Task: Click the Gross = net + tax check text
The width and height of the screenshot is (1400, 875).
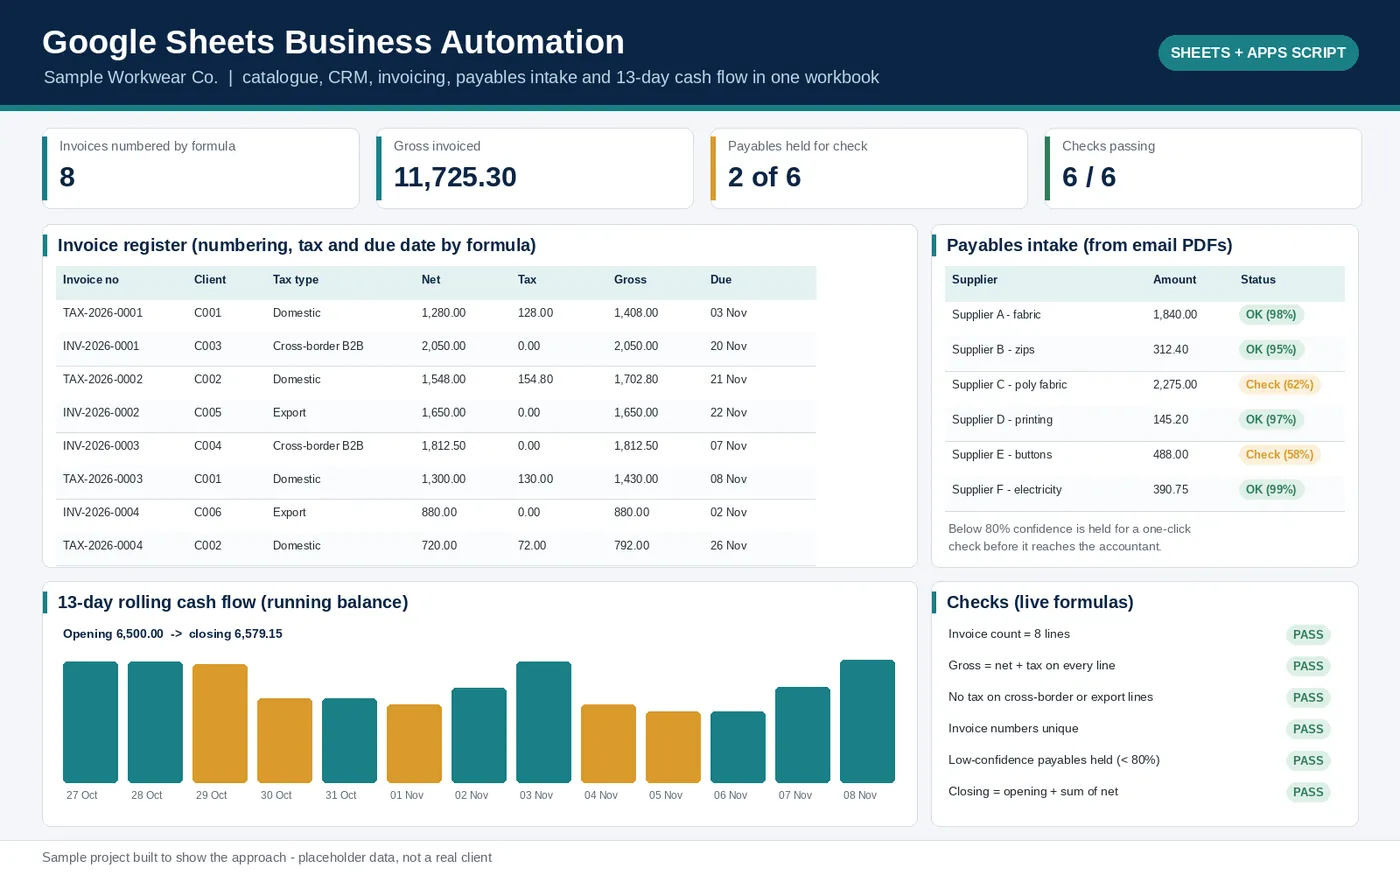Action: coord(1031,666)
